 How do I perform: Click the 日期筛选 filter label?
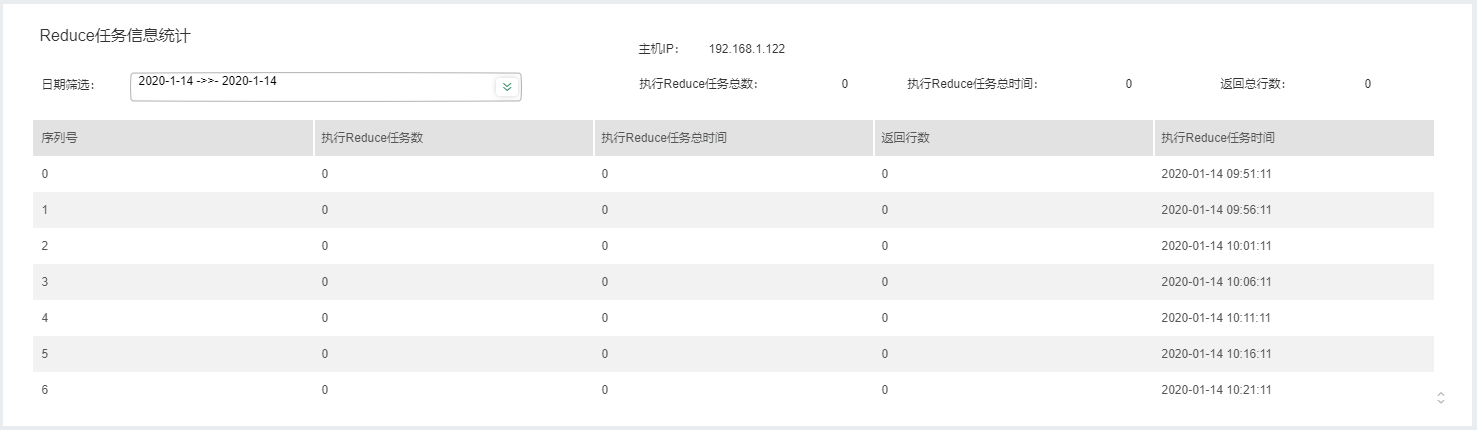[67, 85]
